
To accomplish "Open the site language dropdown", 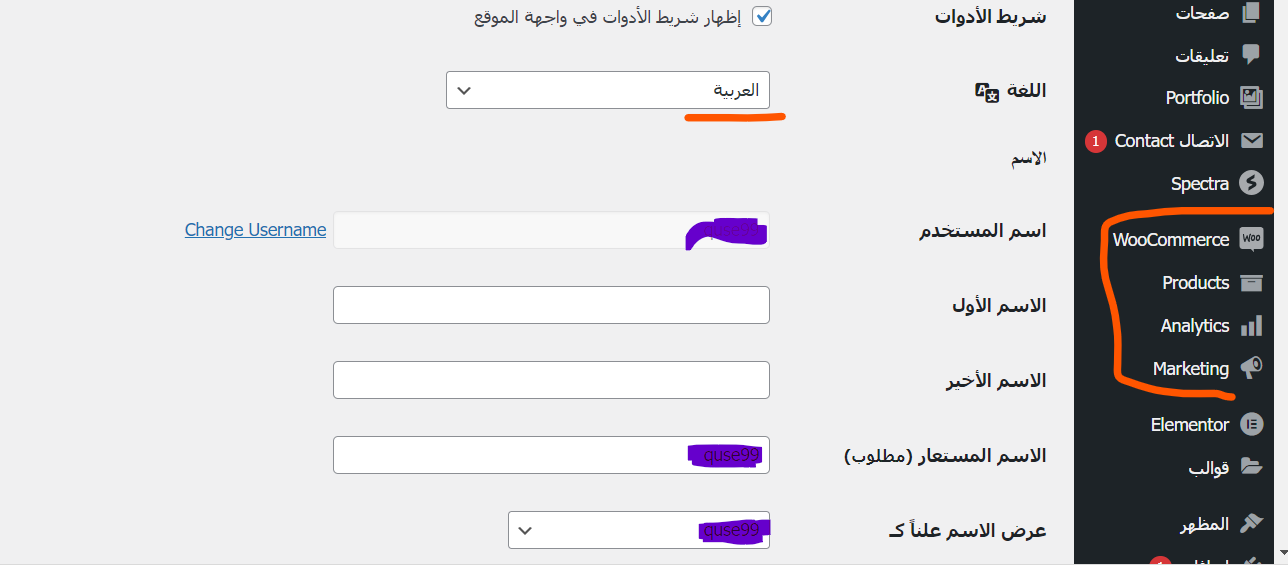I will pyautogui.click(x=608, y=90).
